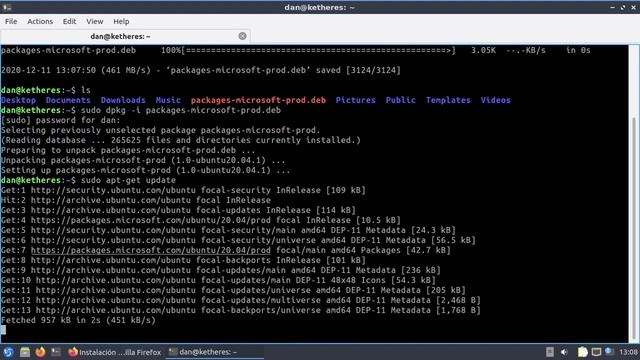Maximize the terminal window

623,7
